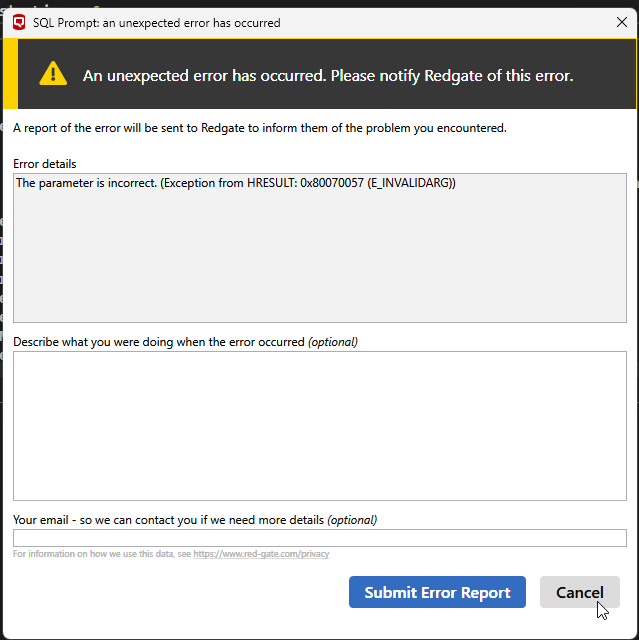The height and width of the screenshot is (640, 639).
Task: Open the red-gate.com privacy link
Action: point(261,554)
